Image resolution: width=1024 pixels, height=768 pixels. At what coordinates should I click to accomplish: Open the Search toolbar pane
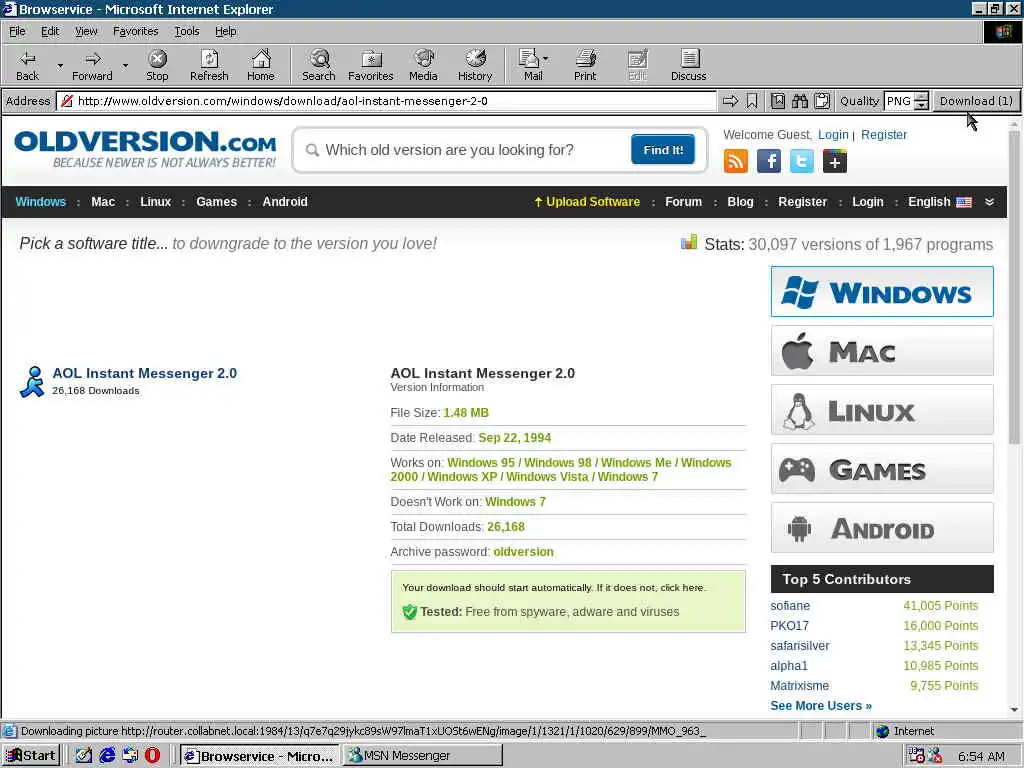click(319, 66)
